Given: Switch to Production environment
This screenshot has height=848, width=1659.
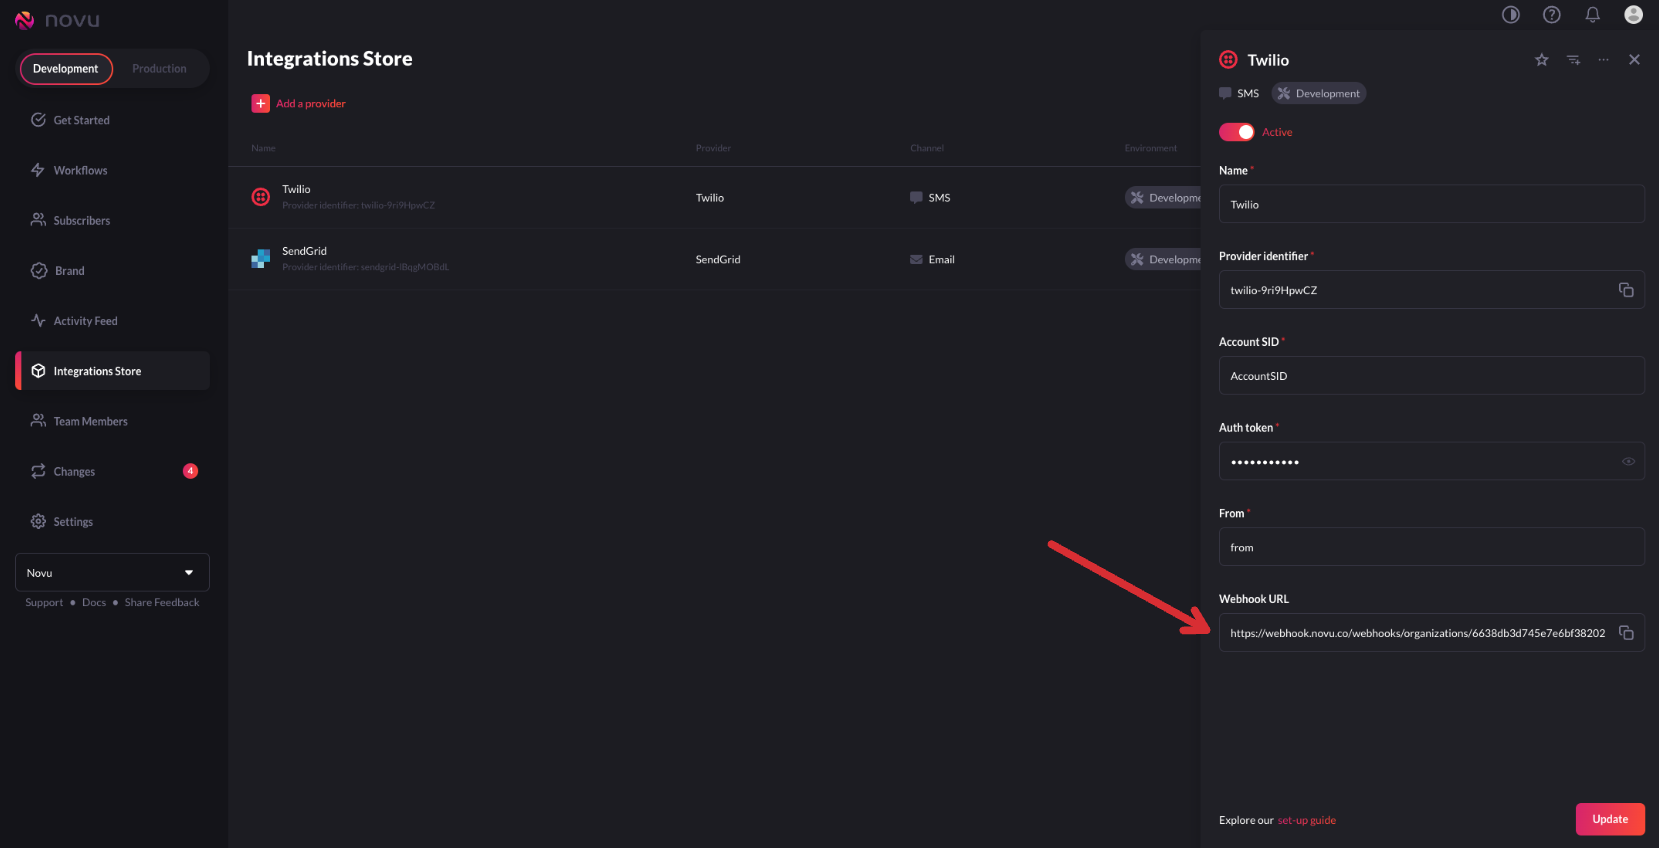Looking at the screenshot, I should click(x=159, y=69).
